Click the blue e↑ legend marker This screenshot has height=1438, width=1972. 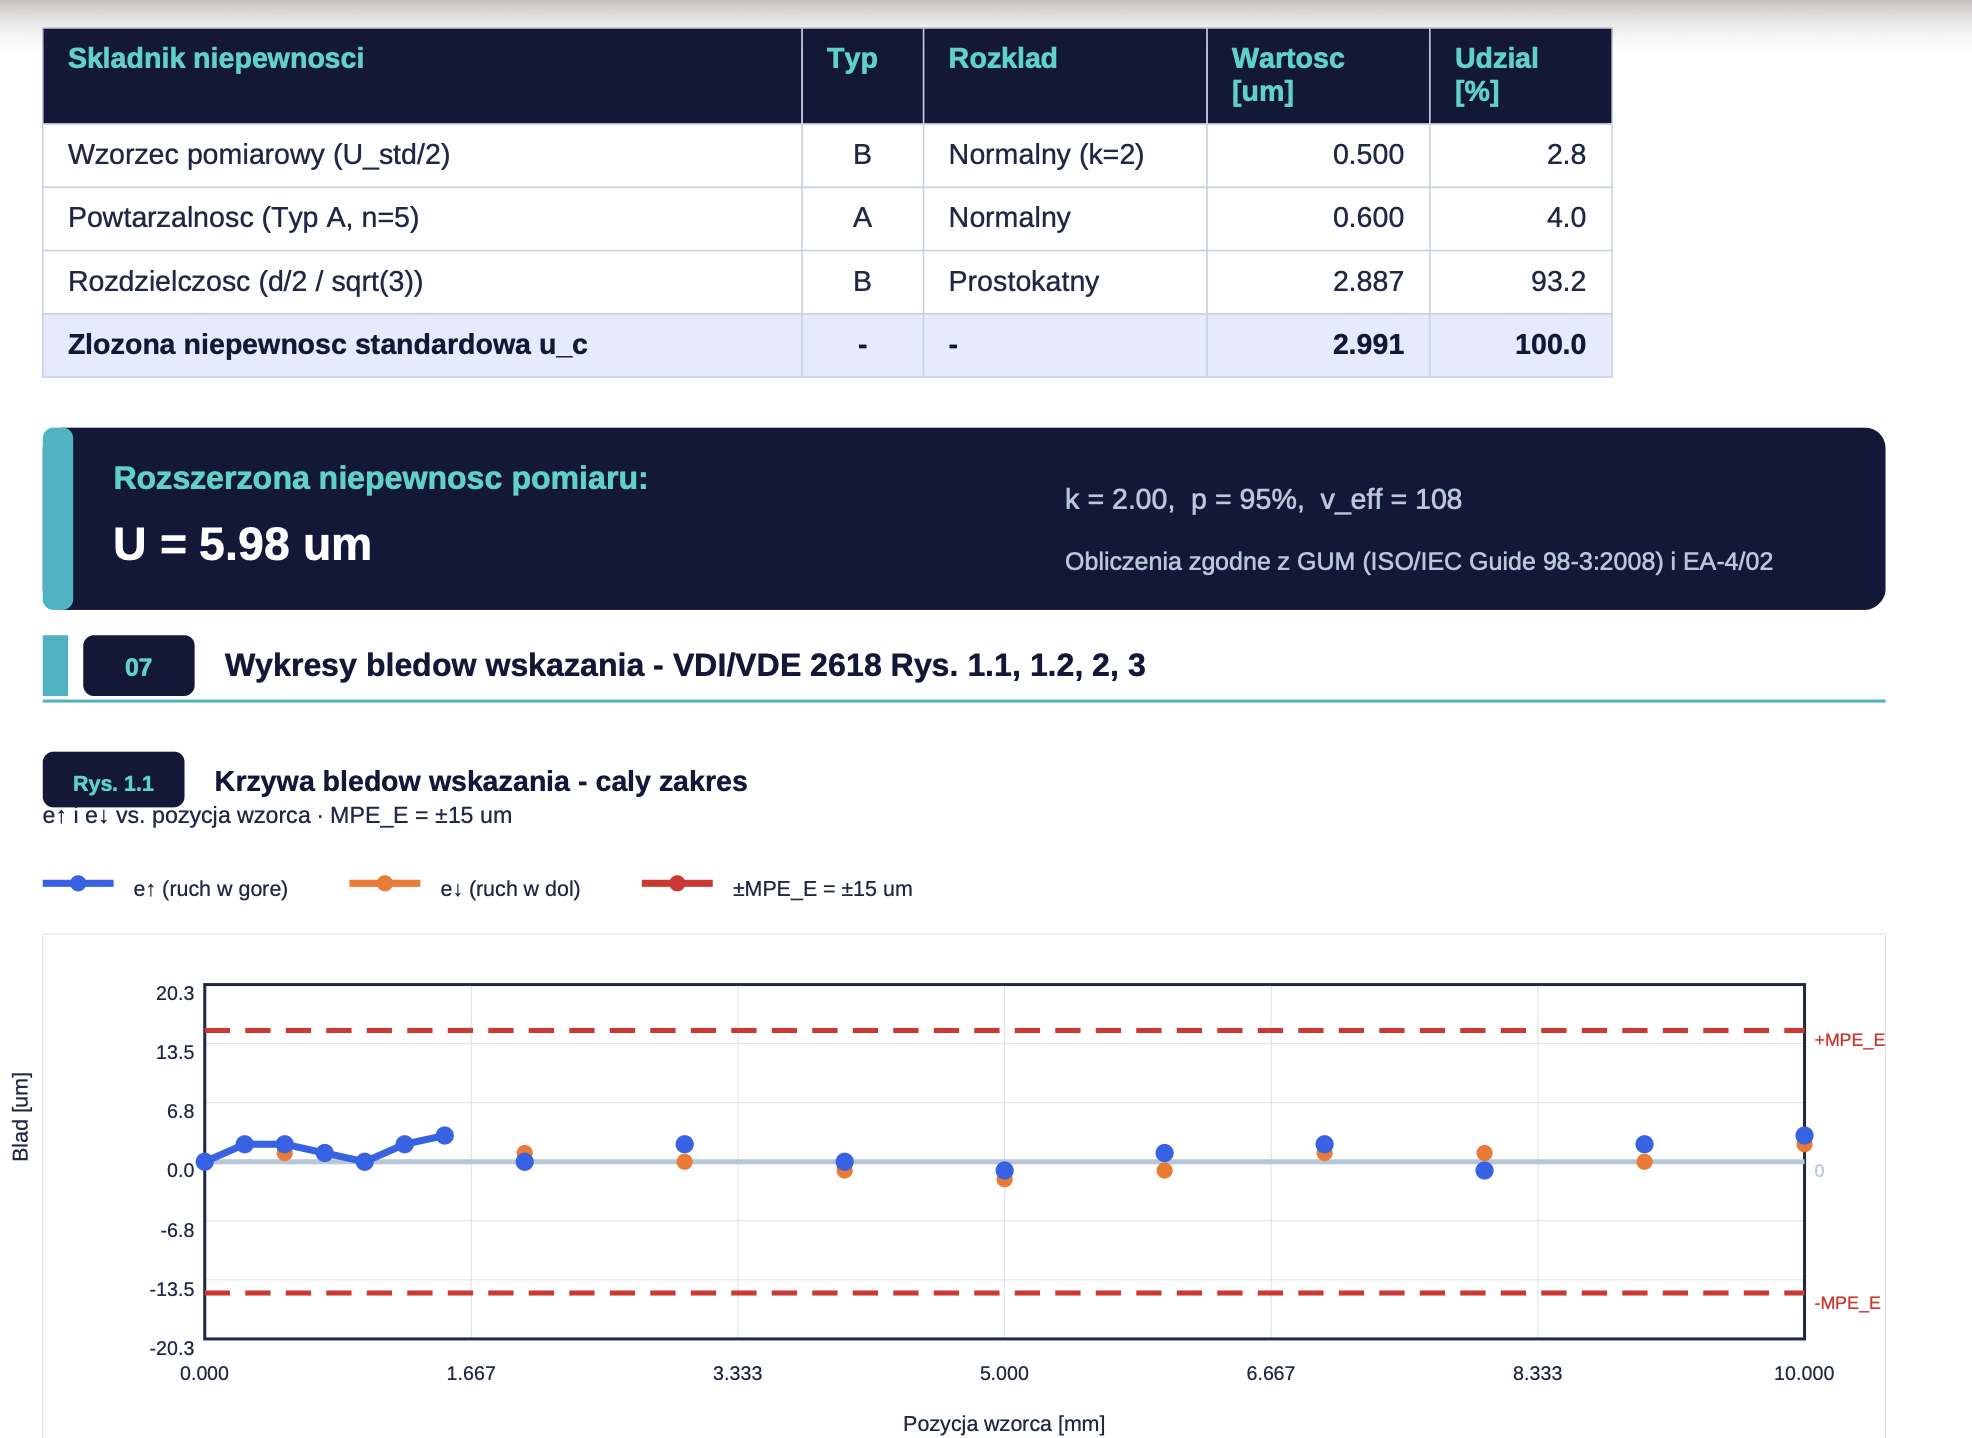[x=78, y=883]
